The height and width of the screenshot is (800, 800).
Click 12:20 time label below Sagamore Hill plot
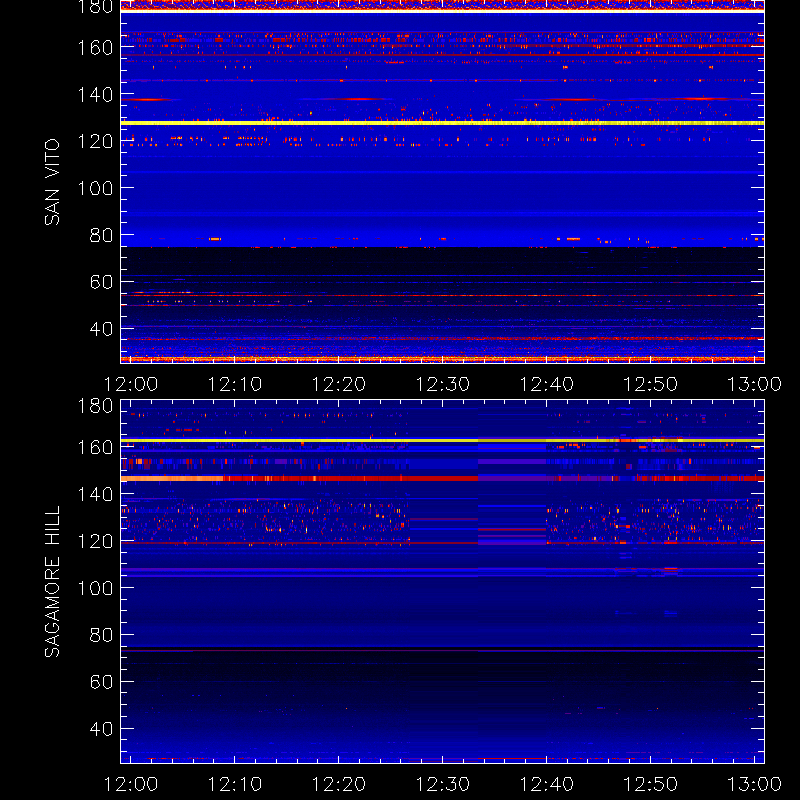(x=339, y=784)
